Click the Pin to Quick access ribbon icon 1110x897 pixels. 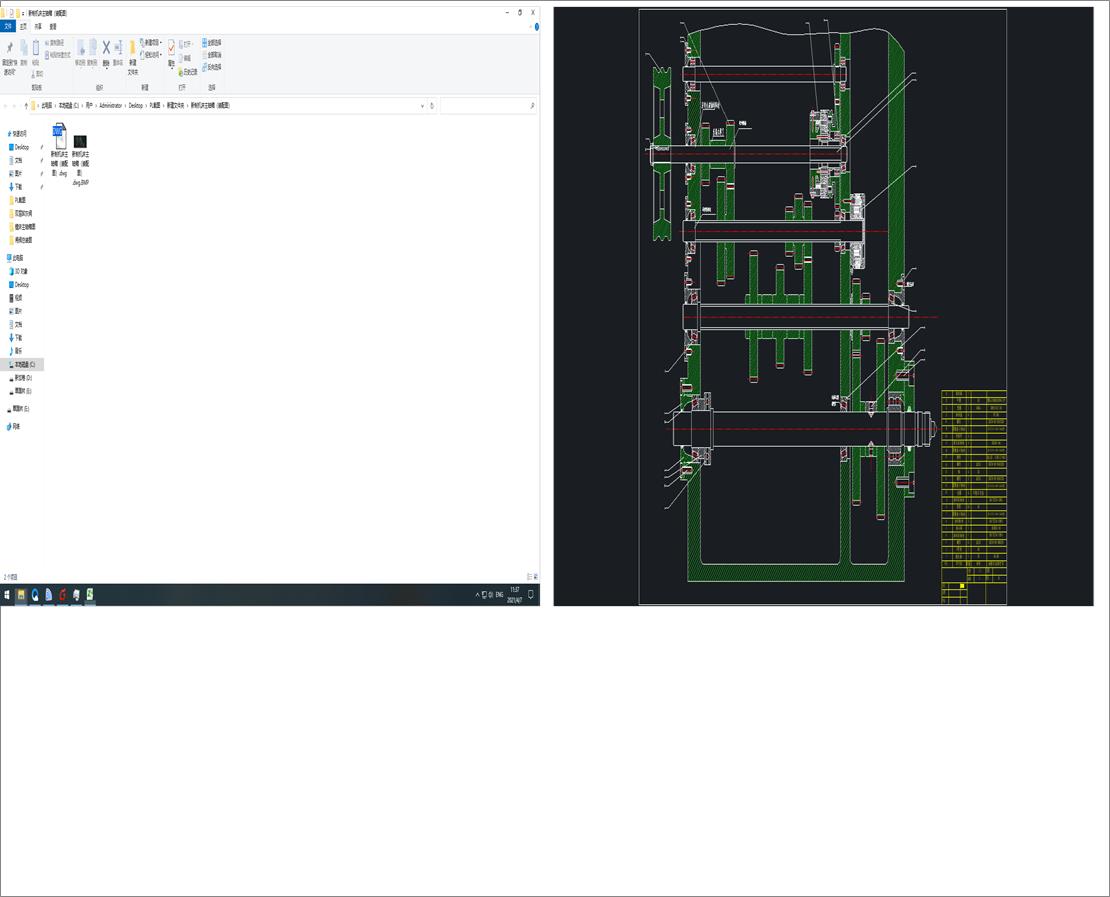[9, 49]
